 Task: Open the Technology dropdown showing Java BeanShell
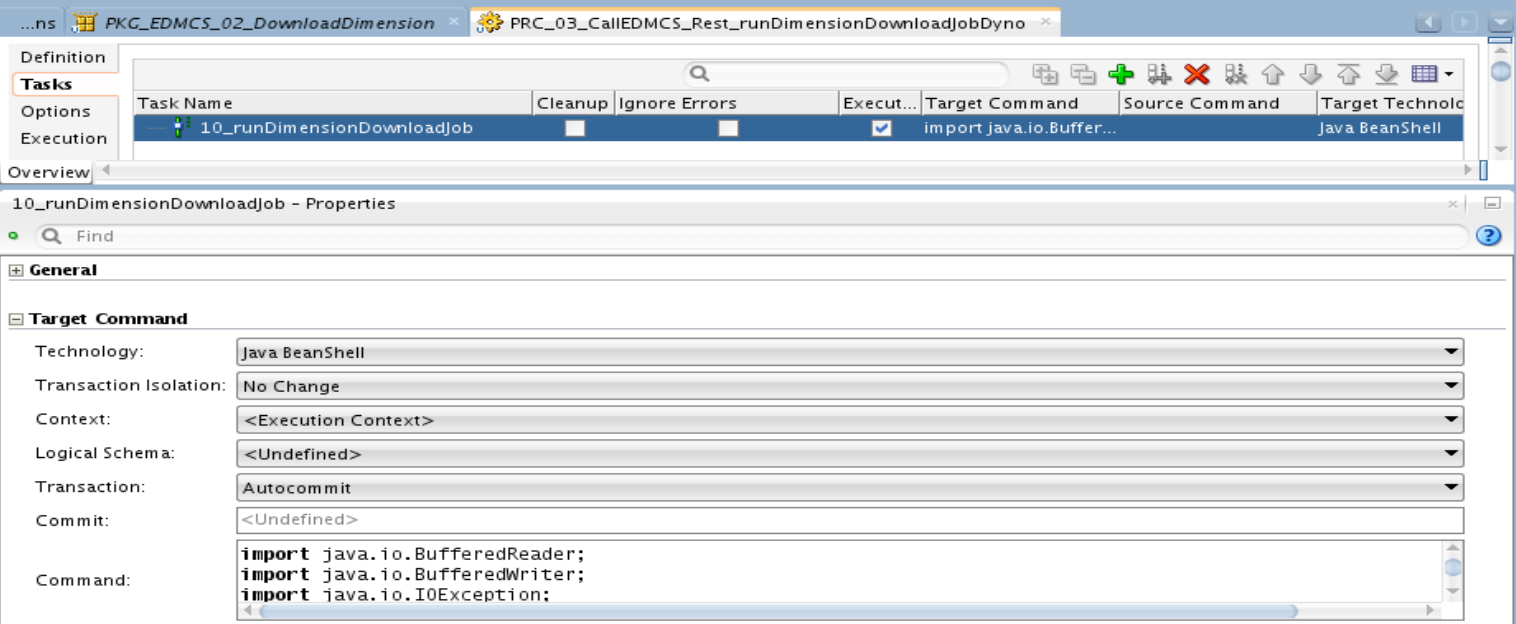[1452, 352]
